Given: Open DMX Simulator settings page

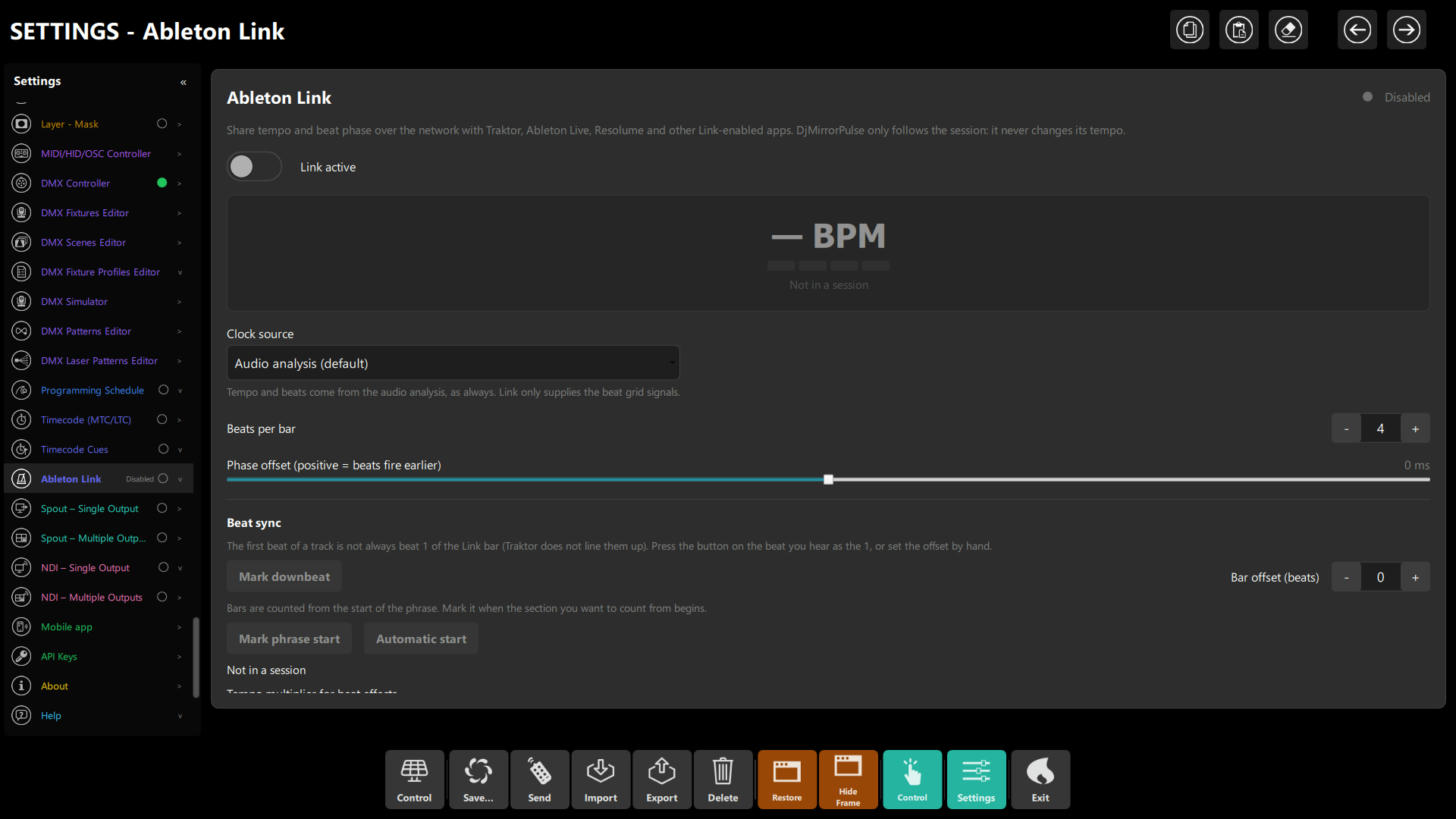Looking at the screenshot, I should pyautogui.click(x=98, y=302).
